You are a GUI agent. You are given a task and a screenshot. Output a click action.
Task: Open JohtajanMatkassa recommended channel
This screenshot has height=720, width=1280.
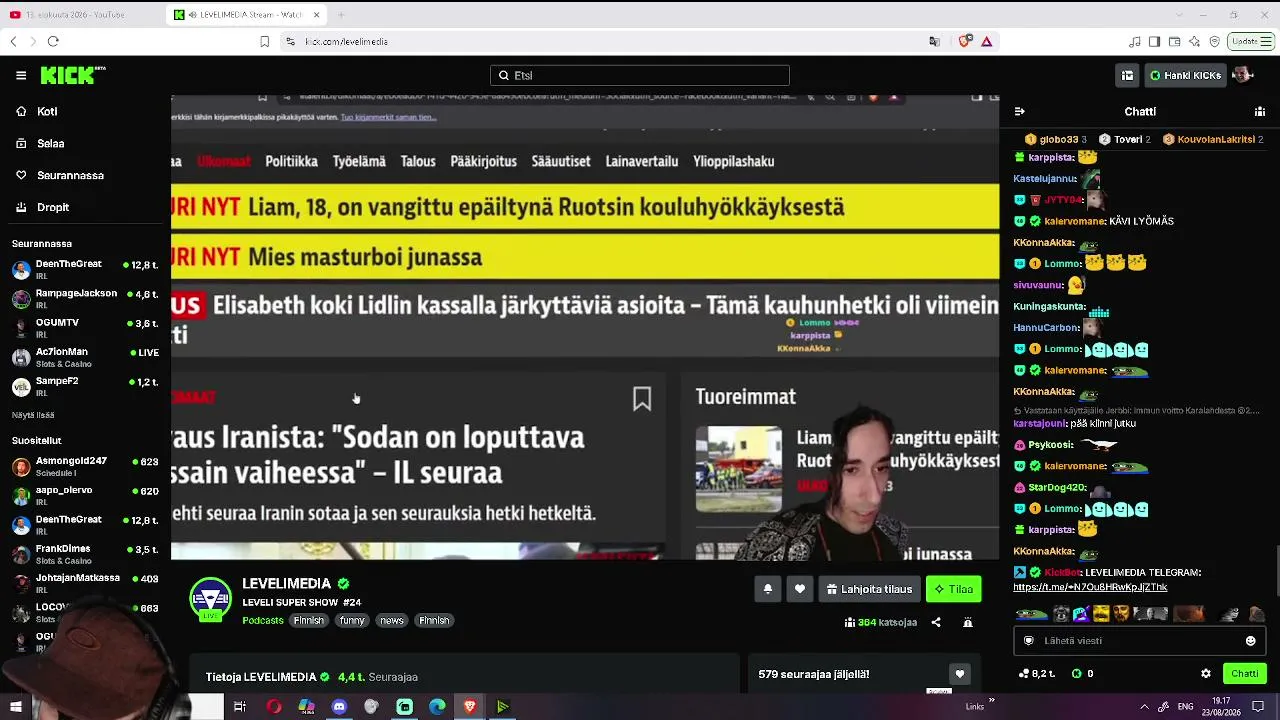pyautogui.click(x=85, y=583)
